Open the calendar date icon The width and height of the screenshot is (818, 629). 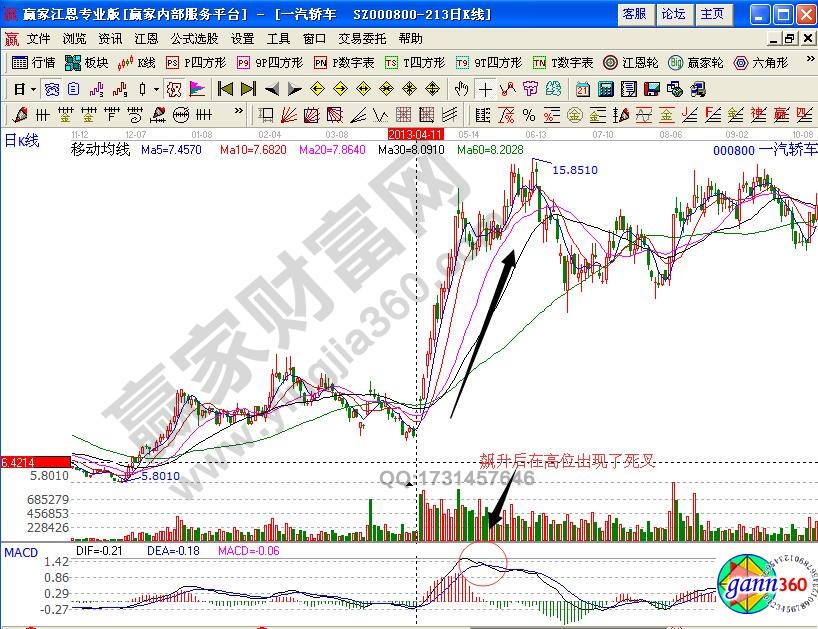click(x=582, y=88)
